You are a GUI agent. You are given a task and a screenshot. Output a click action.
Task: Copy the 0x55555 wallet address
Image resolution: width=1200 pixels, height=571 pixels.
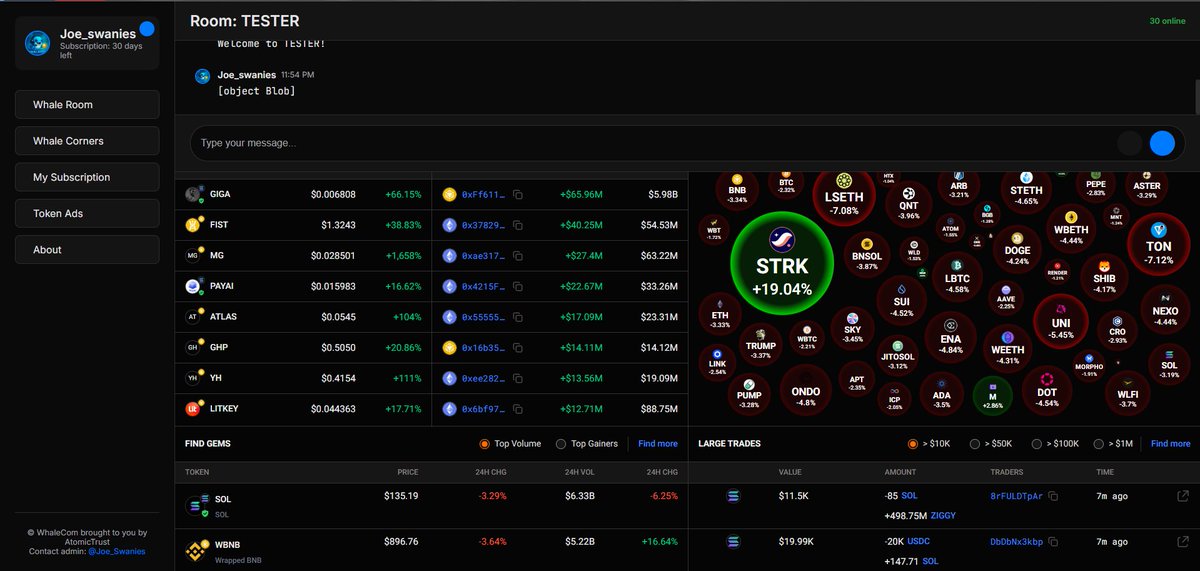tap(518, 317)
